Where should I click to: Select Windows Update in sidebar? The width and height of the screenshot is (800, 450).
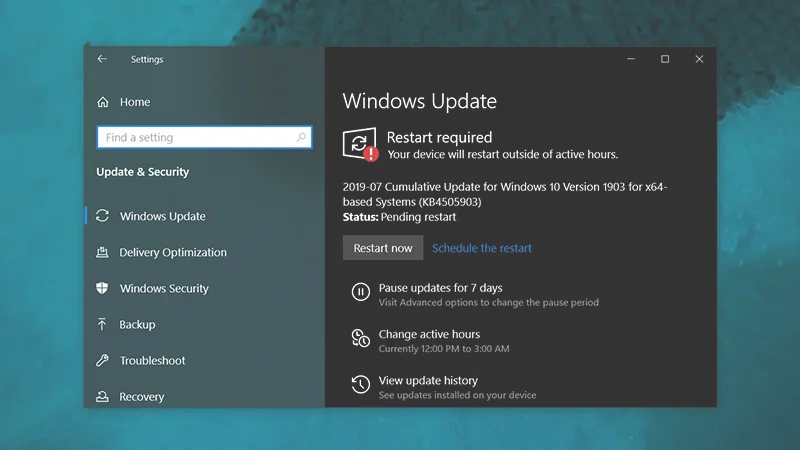(x=163, y=216)
